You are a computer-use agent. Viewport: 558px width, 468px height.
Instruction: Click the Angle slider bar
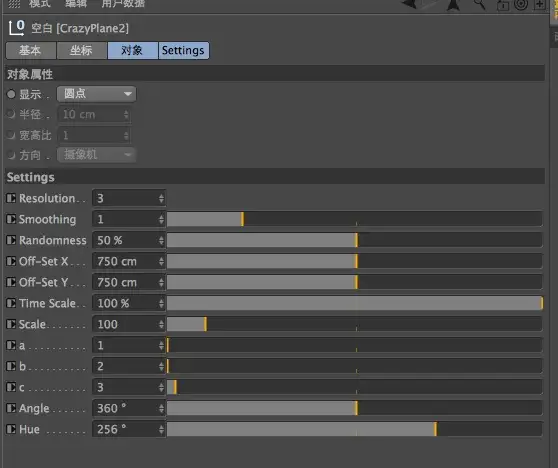(354, 408)
